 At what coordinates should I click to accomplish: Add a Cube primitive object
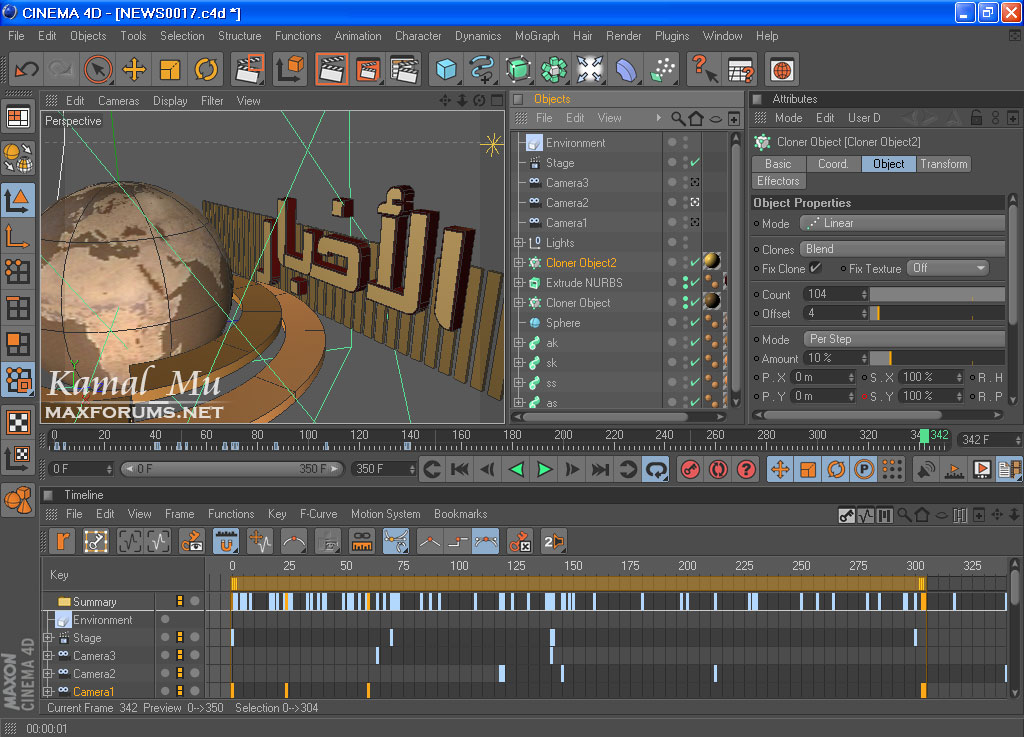tap(446, 69)
